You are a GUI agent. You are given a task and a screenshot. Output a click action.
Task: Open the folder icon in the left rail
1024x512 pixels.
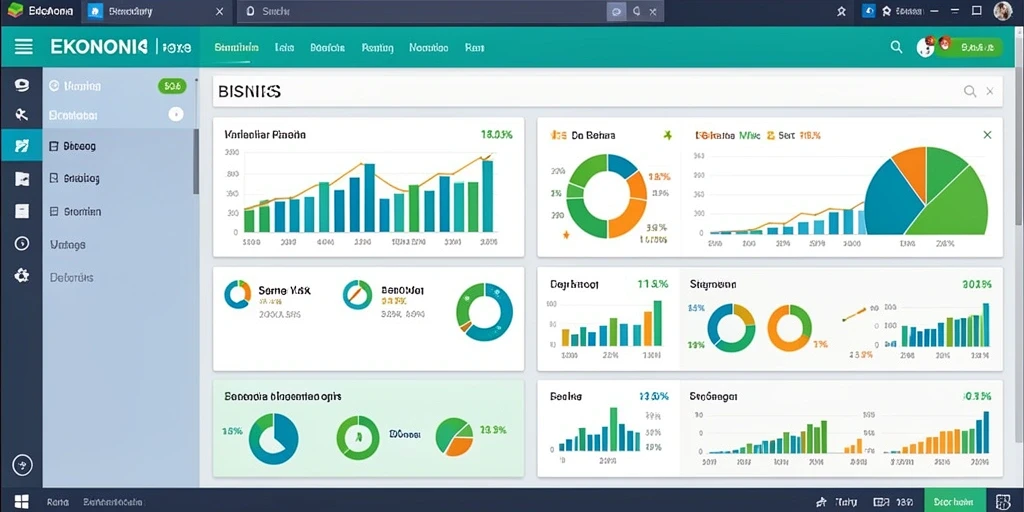pos(22,178)
